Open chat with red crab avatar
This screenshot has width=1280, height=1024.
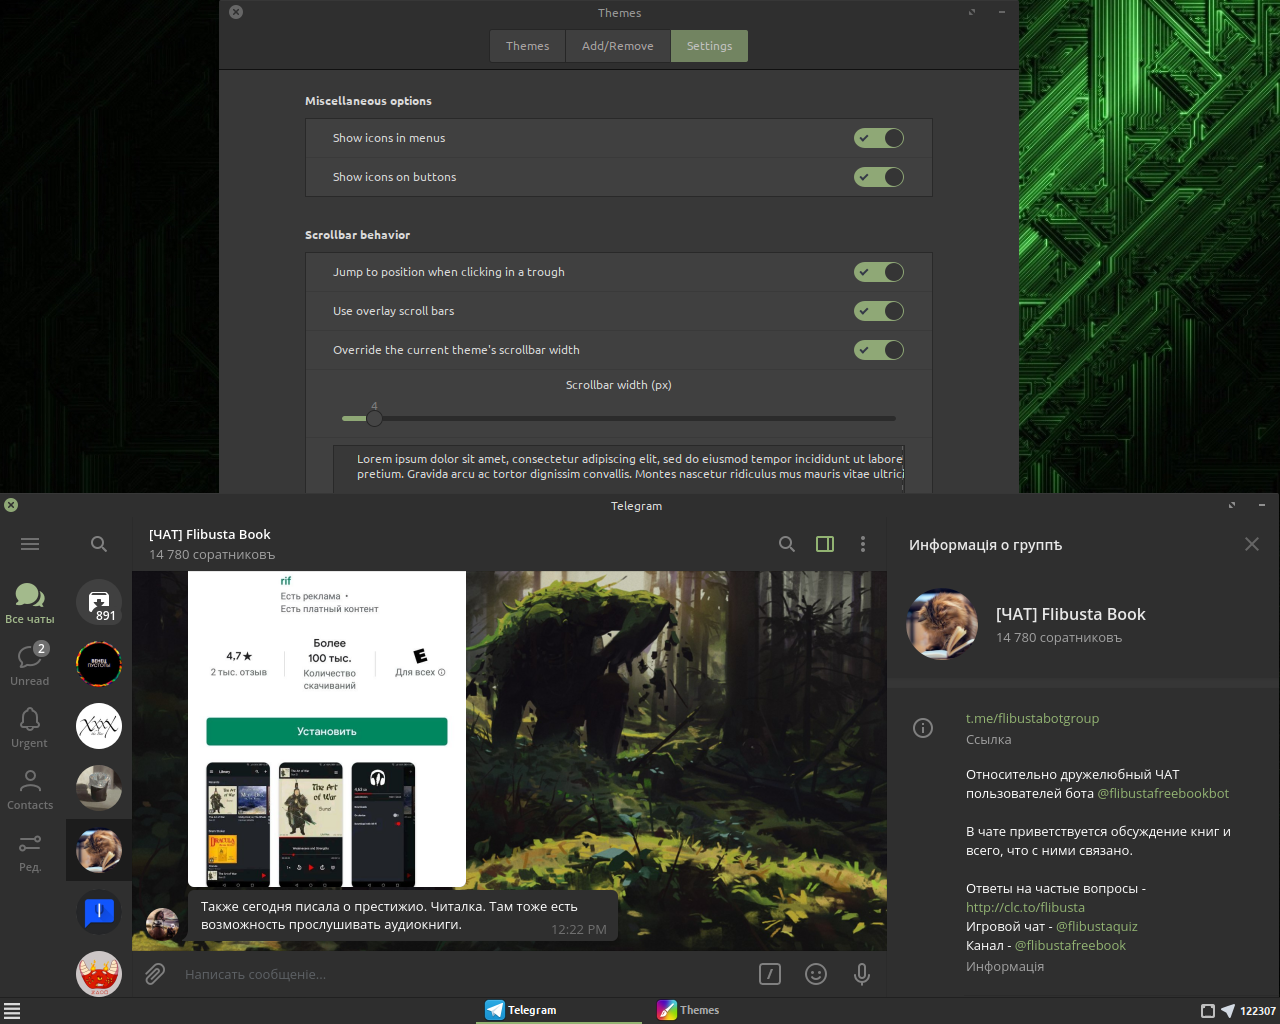click(99, 973)
